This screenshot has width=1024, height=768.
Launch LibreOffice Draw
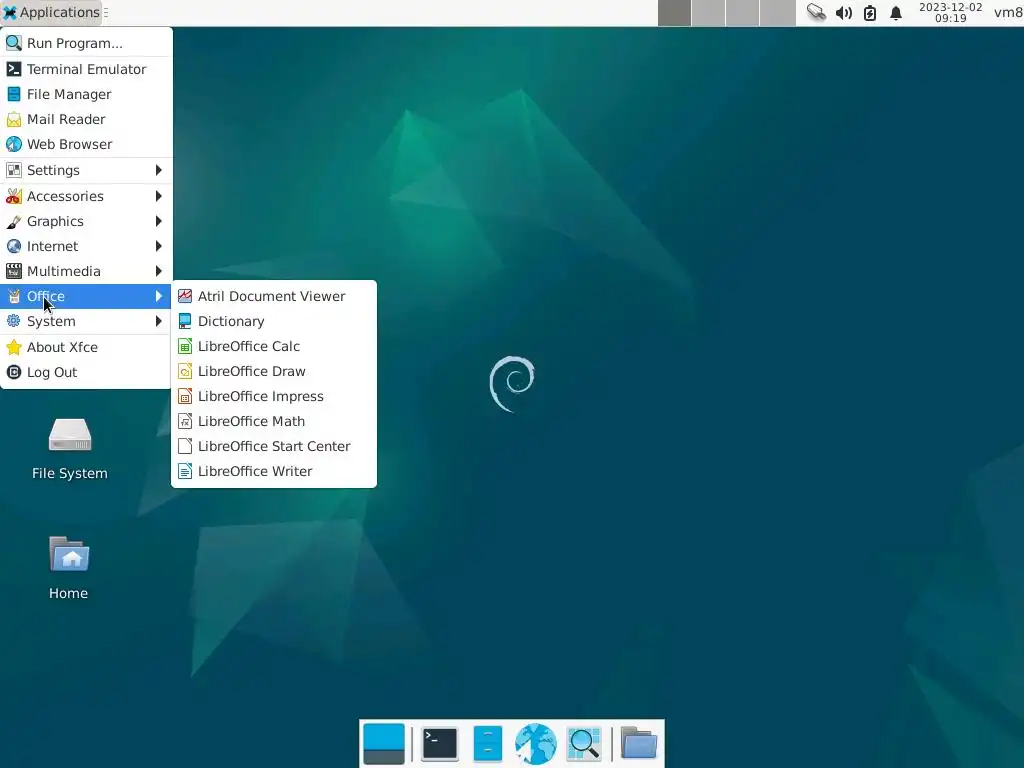(x=274, y=371)
